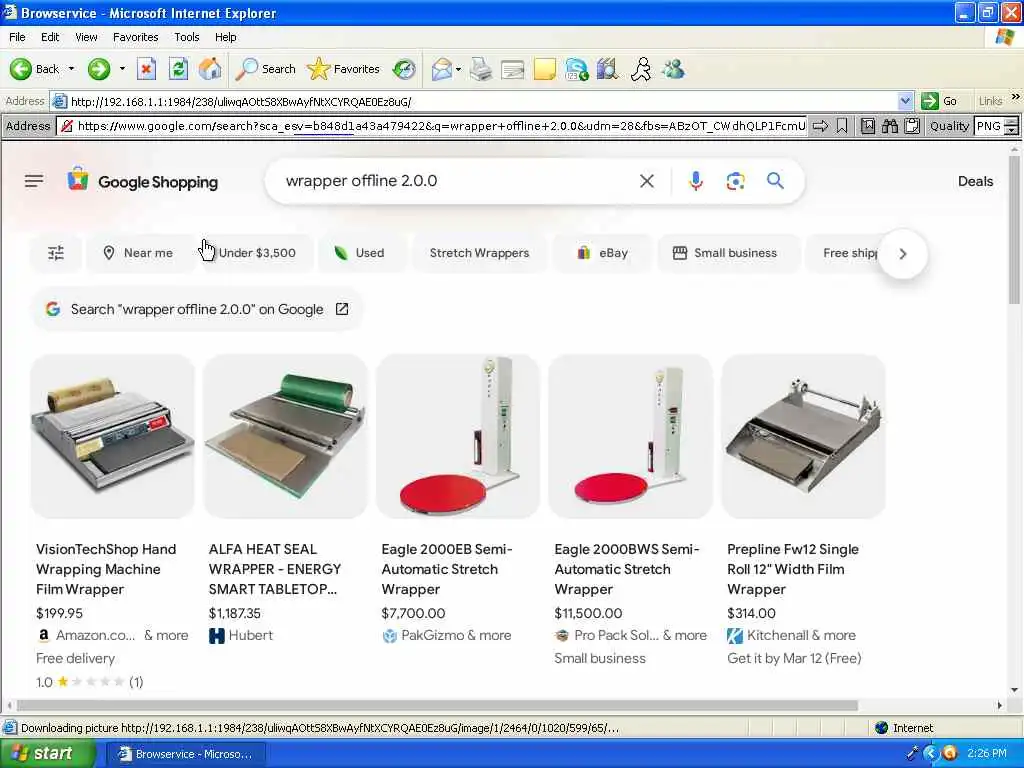Open Eagle 2000EB Semi-Automatic Stretch Wrapper title
Viewport: 1024px width, 768px height.
[x=447, y=569]
